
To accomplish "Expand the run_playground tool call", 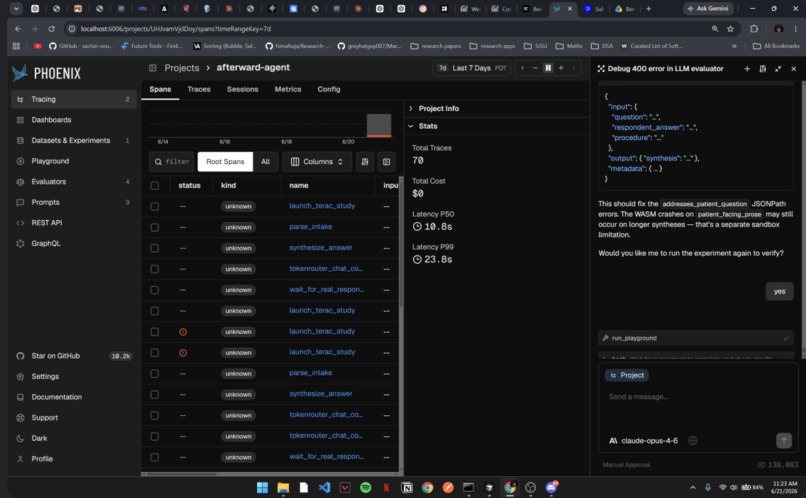I will click(696, 338).
